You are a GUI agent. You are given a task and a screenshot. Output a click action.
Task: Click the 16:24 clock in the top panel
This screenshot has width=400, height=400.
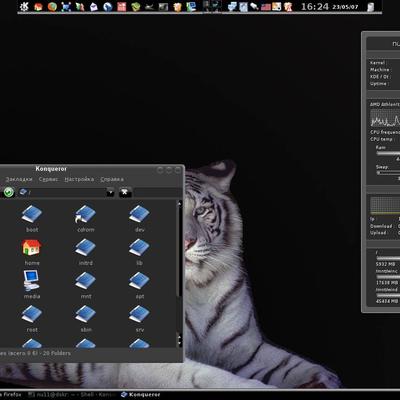[315, 7]
